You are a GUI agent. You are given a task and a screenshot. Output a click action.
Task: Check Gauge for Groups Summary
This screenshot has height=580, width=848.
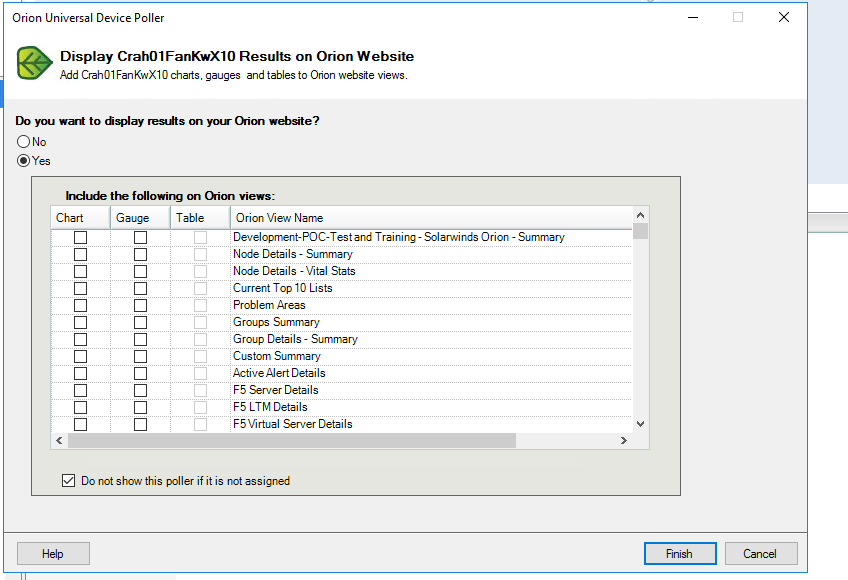pos(141,322)
